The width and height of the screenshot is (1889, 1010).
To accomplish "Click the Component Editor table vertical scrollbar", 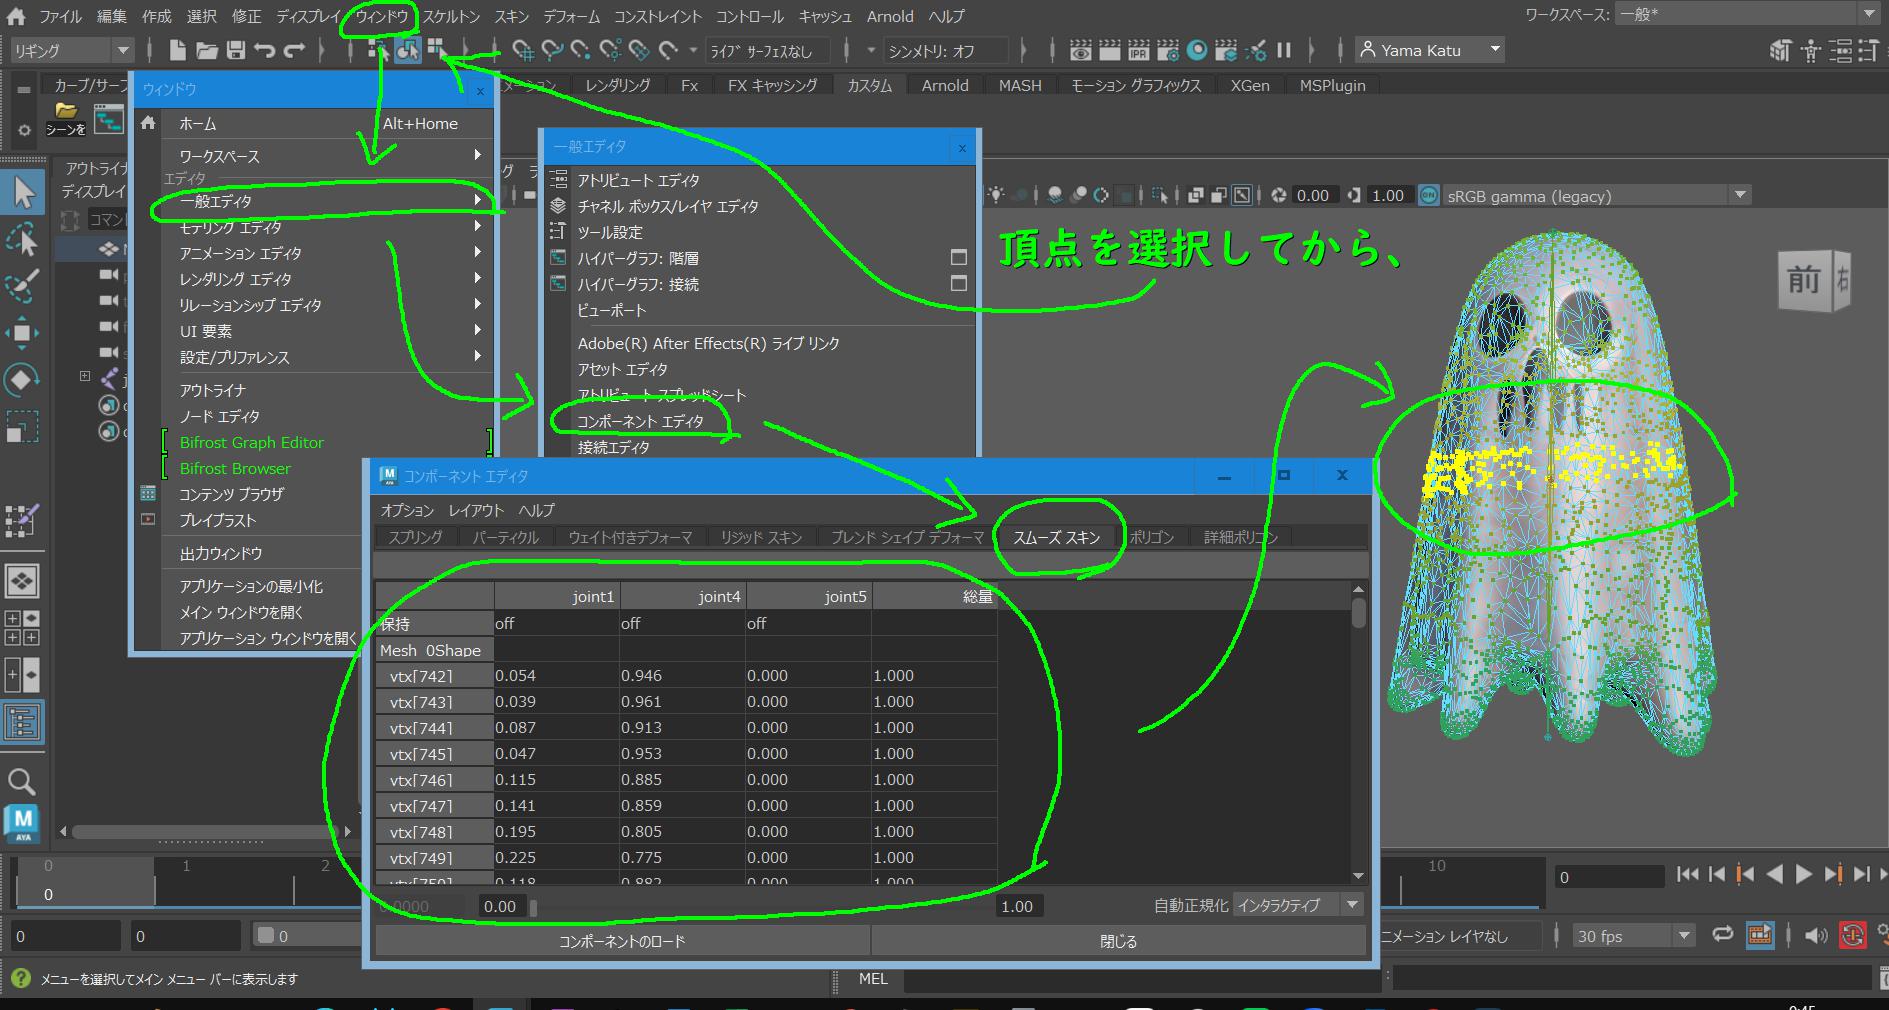I will coord(1358,612).
